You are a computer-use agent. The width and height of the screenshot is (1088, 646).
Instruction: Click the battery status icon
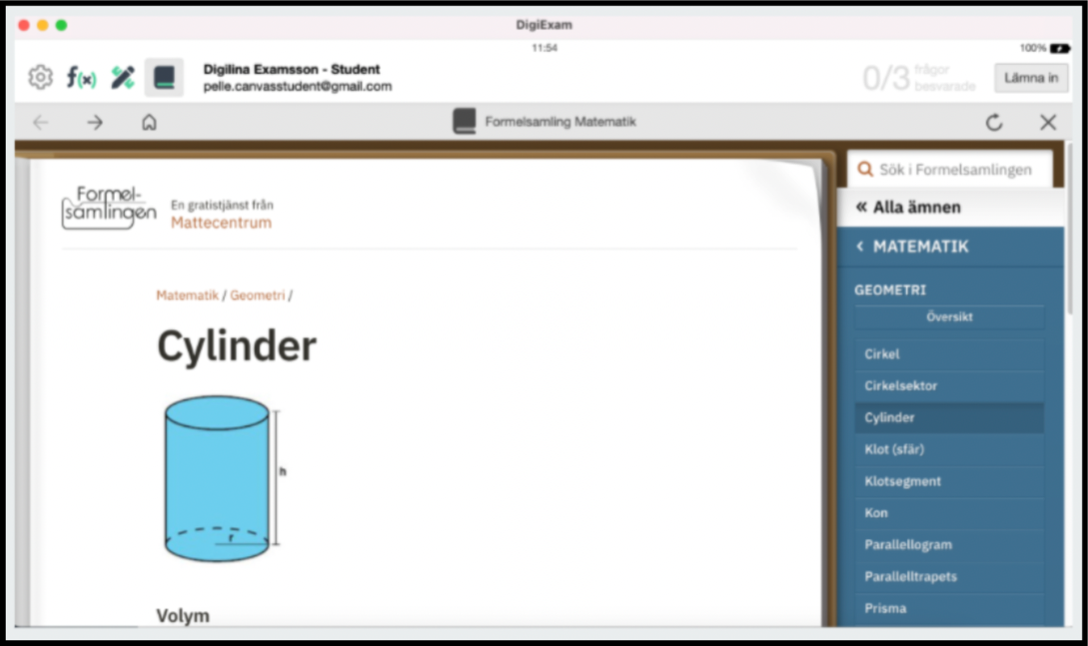tap(1059, 49)
